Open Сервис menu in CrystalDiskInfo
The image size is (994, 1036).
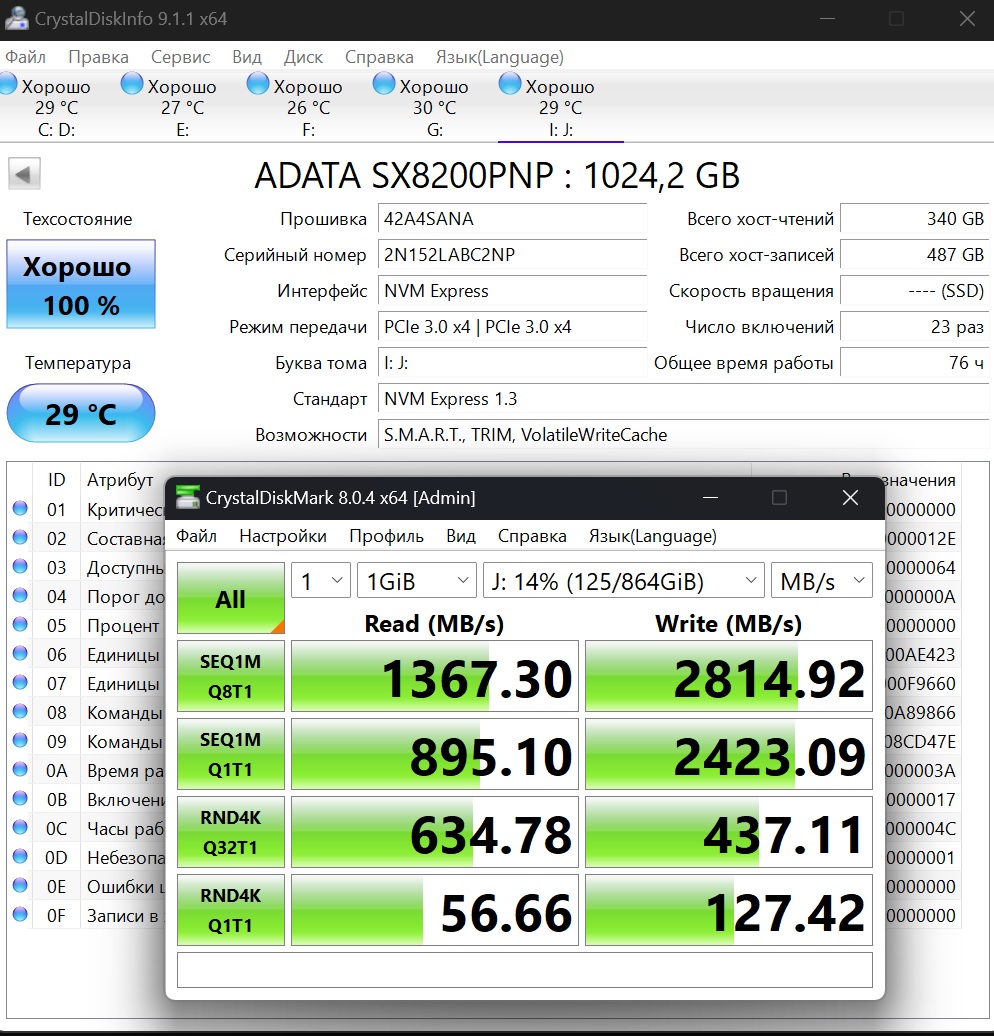(x=180, y=57)
